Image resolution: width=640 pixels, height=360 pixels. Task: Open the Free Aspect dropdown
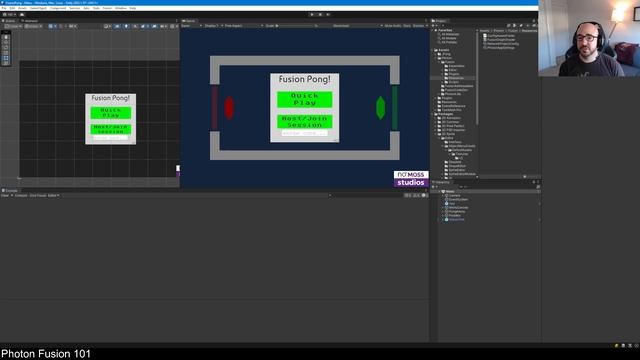click(243, 26)
